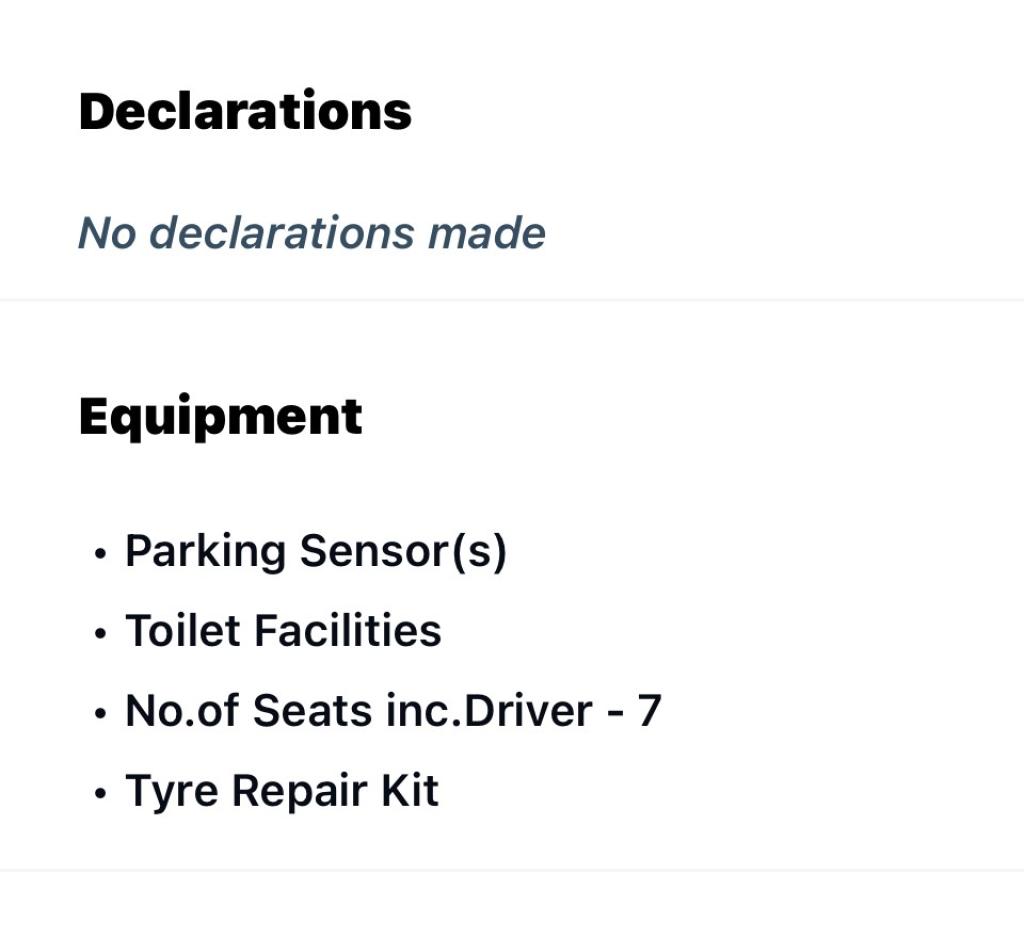Click the word "made" in declarations note

(487, 233)
